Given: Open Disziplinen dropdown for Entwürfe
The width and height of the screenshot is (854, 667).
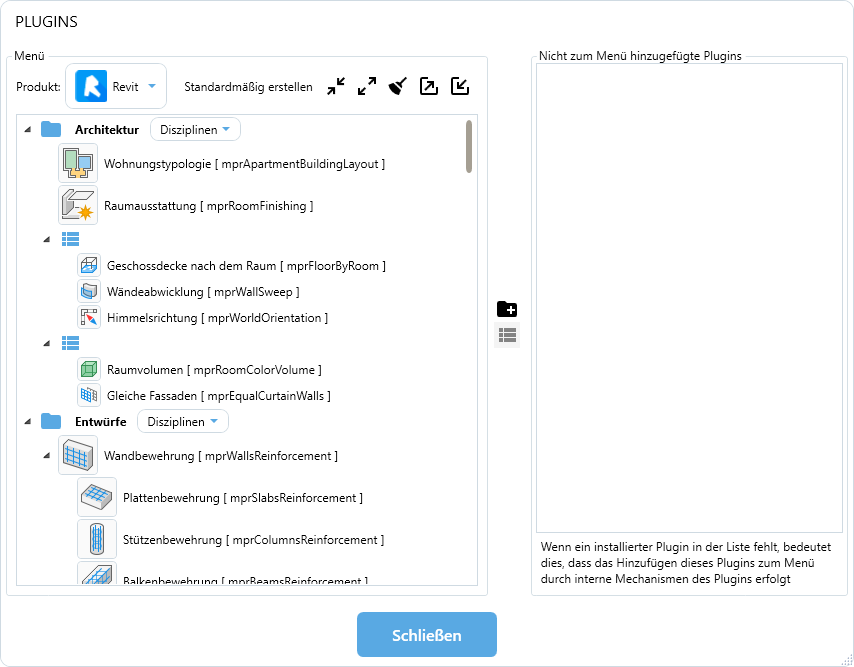Looking at the screenshot, I should point(182,422).
